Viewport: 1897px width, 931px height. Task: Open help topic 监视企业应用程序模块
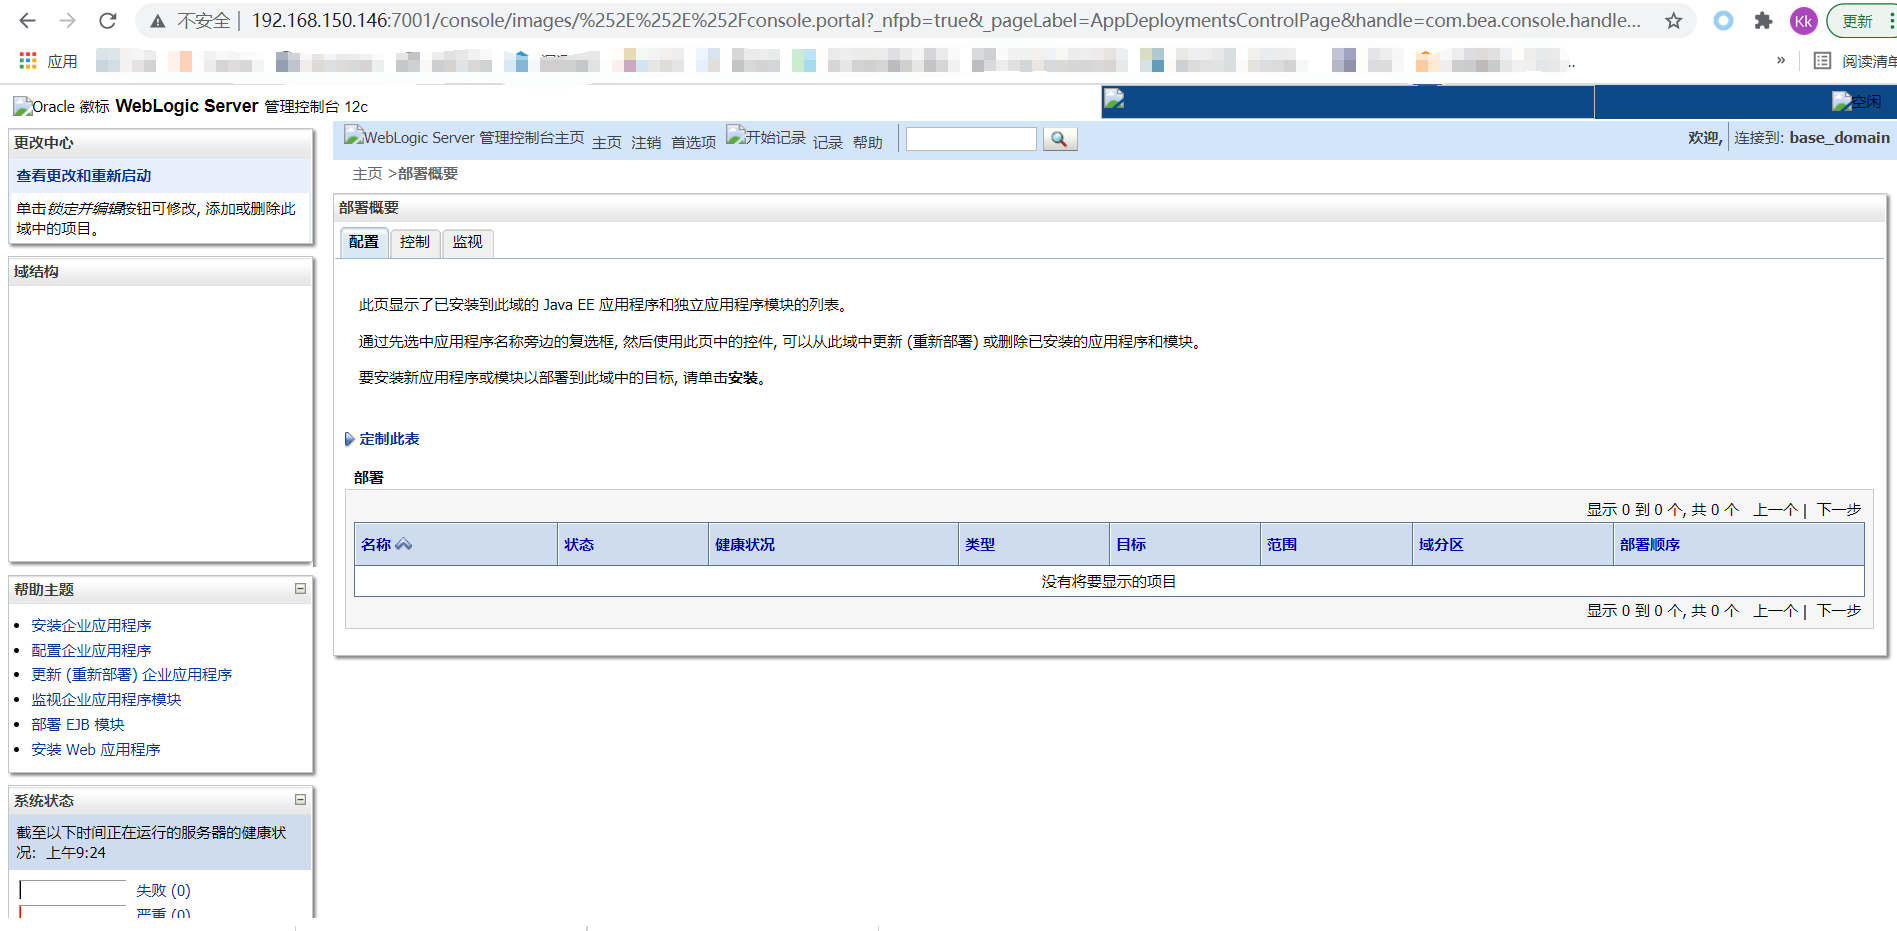(x=106, y=699)
